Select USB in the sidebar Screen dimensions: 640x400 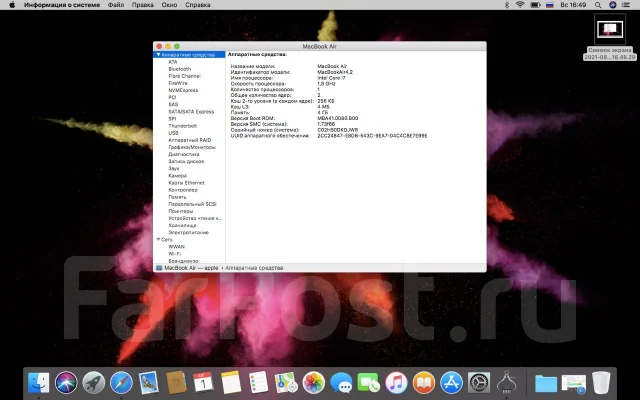[x=173, y=133]
